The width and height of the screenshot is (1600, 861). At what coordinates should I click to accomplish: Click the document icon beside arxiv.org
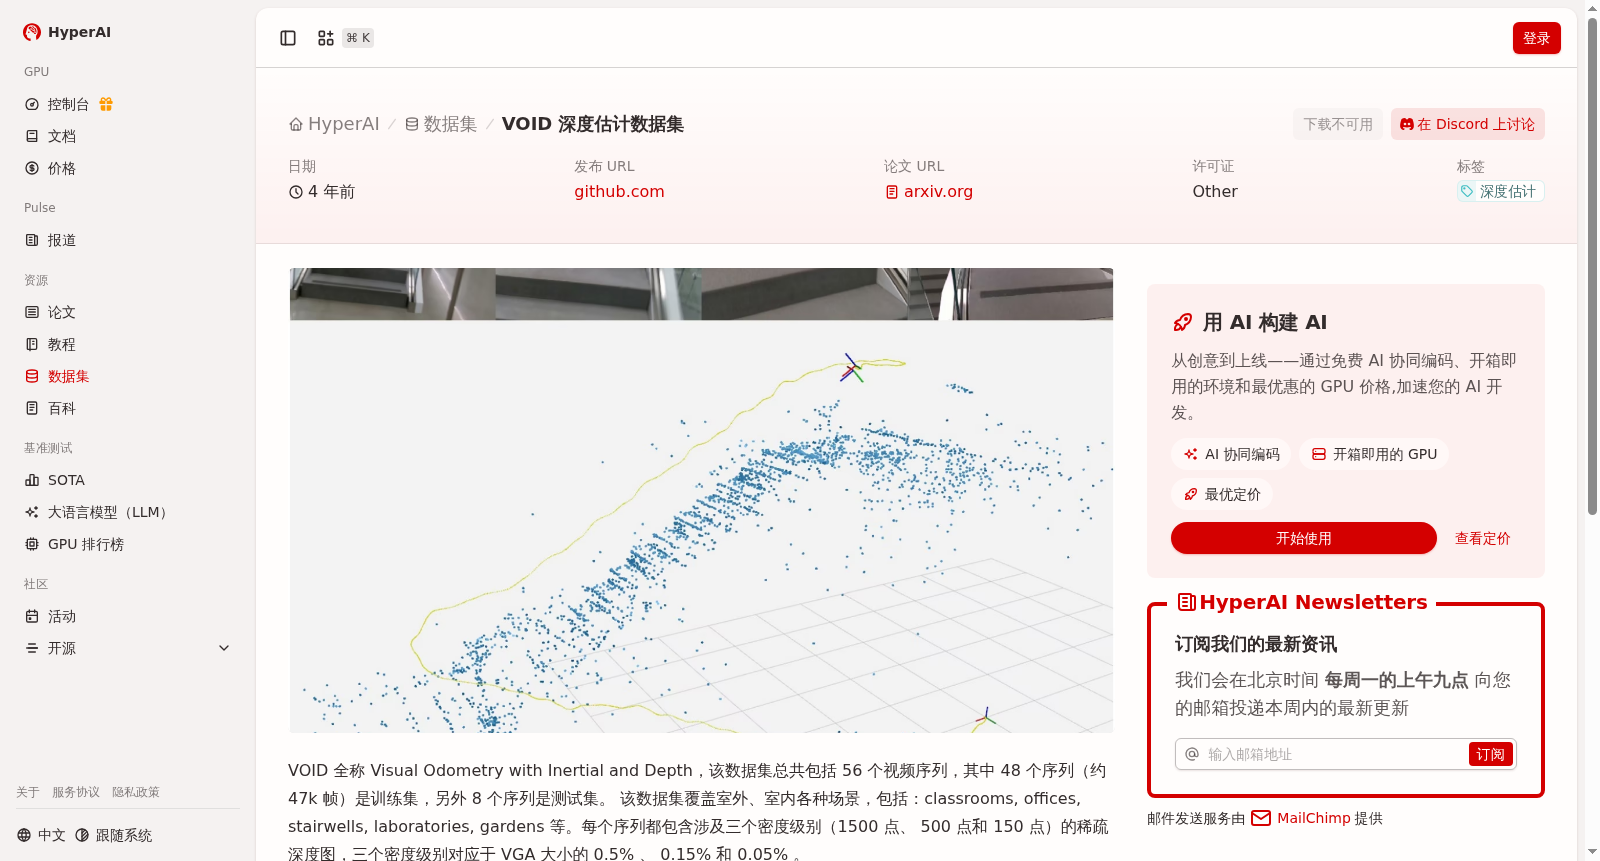tap(892, 192)
